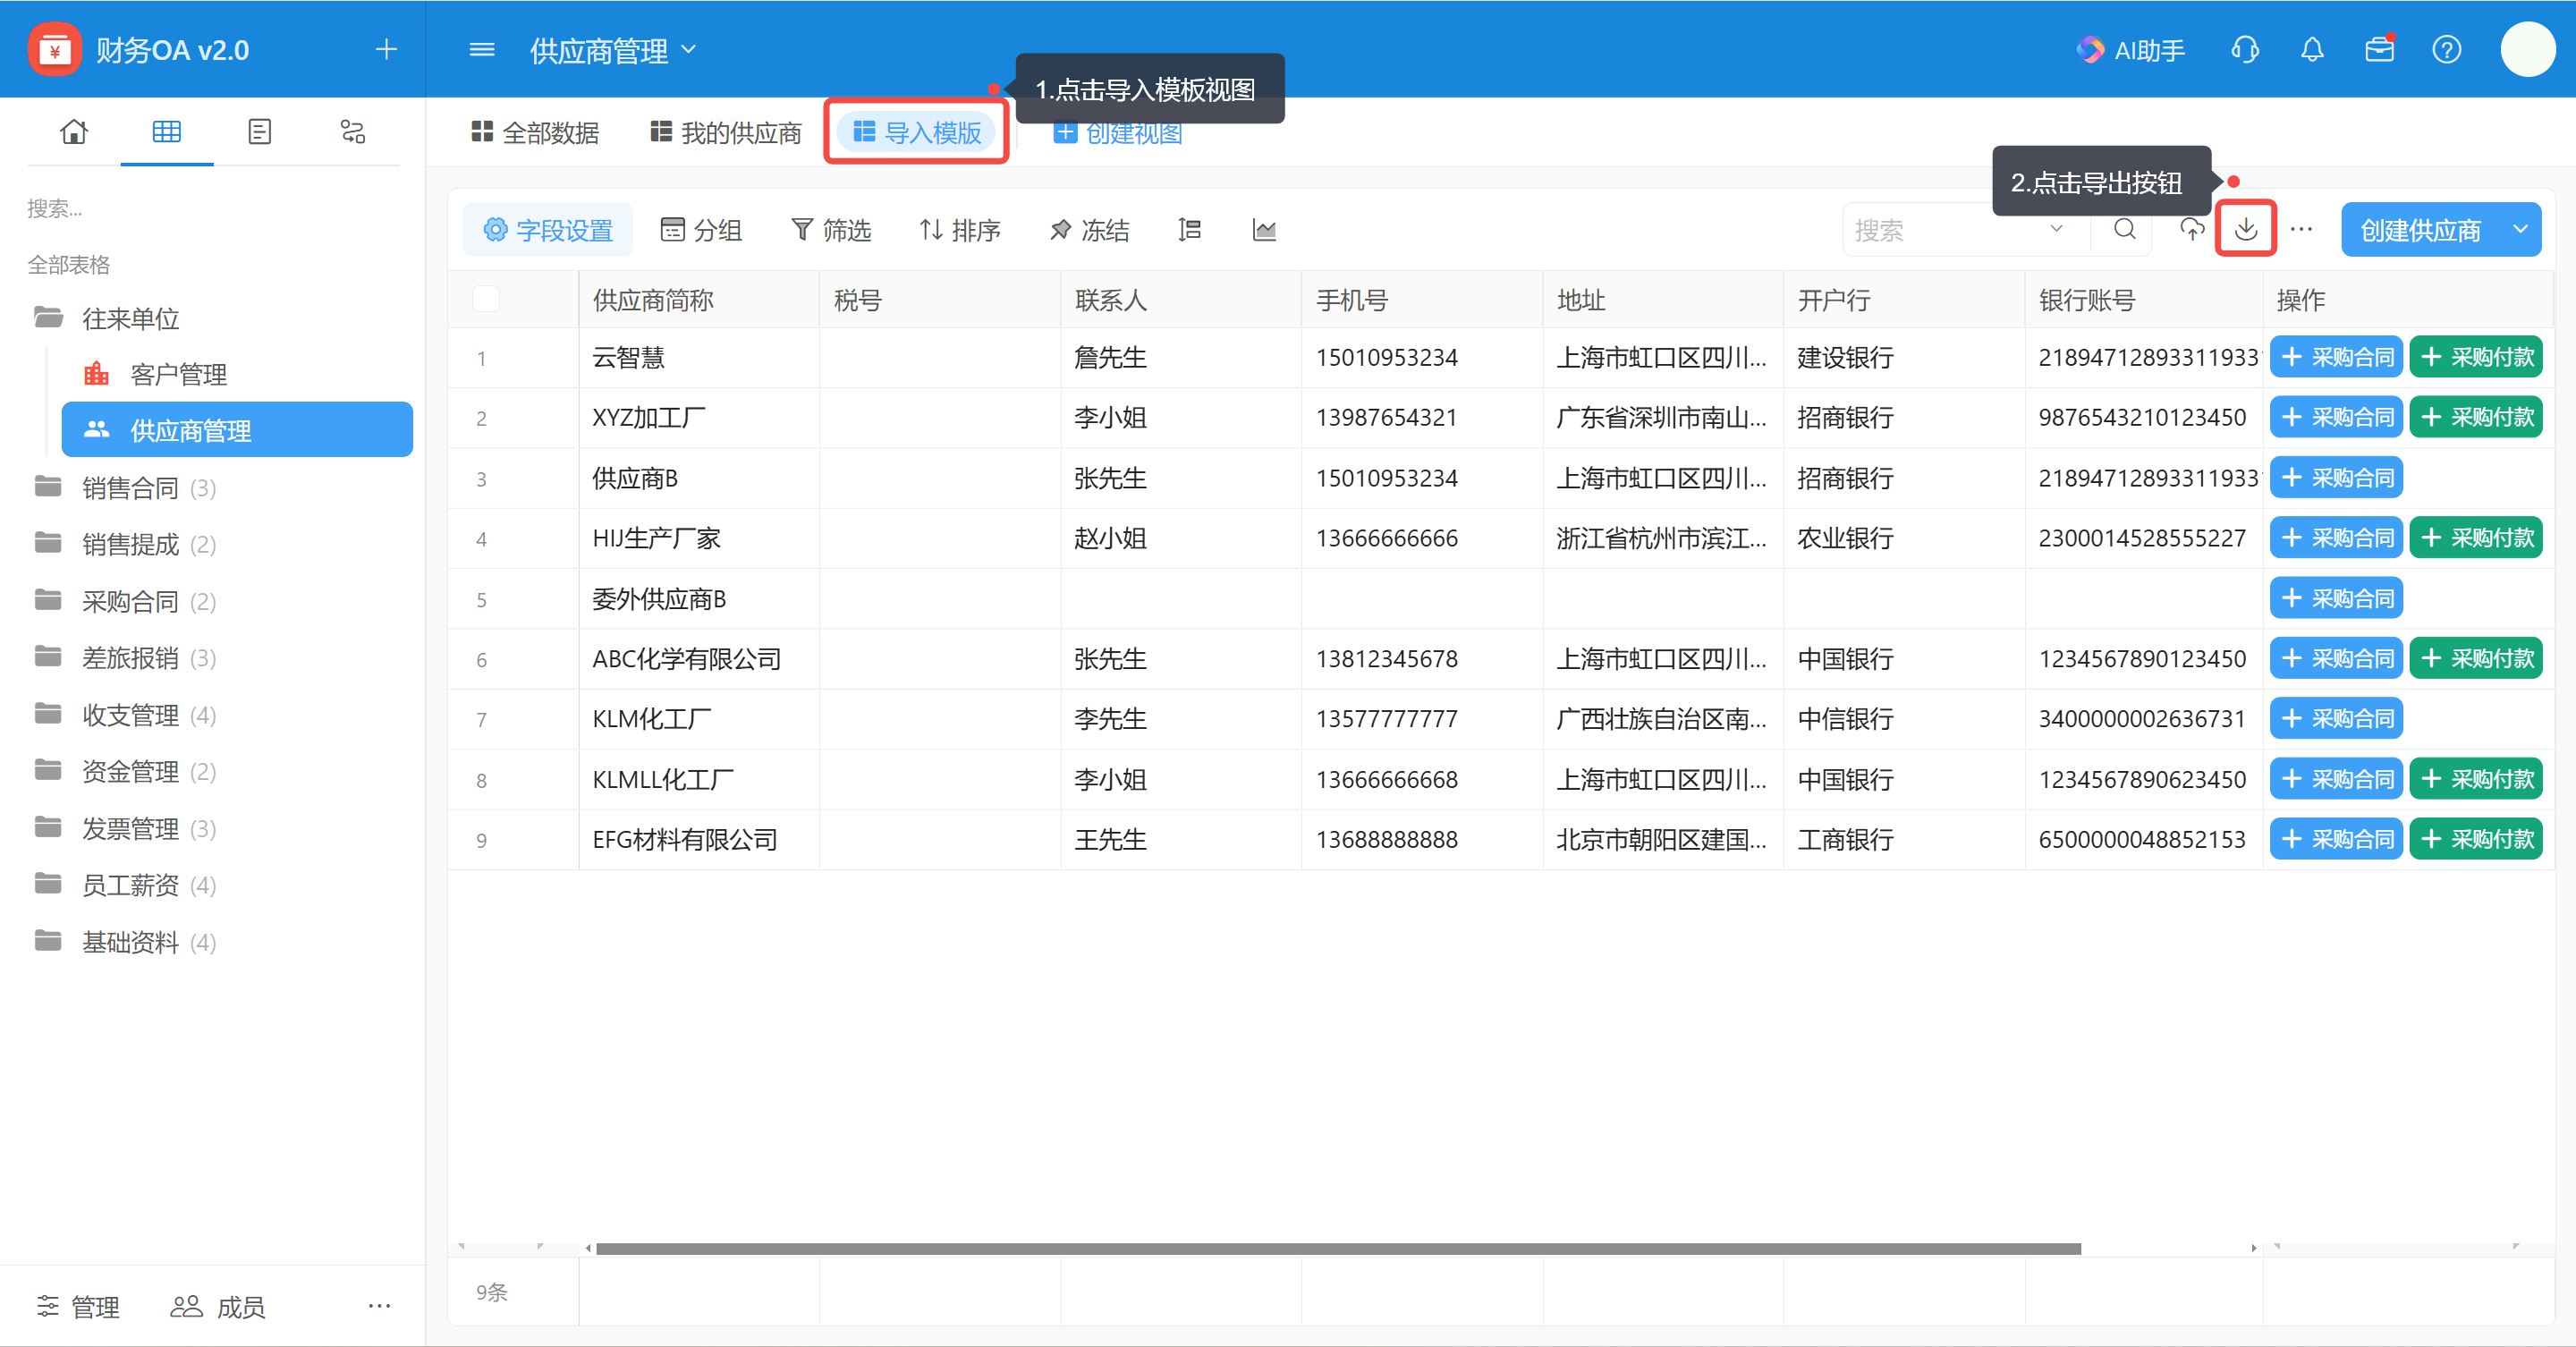The height and width of the screenshot is (1347, 2576).
Task: Select the document form sidebar icon
Action: [x=260, y=131]
